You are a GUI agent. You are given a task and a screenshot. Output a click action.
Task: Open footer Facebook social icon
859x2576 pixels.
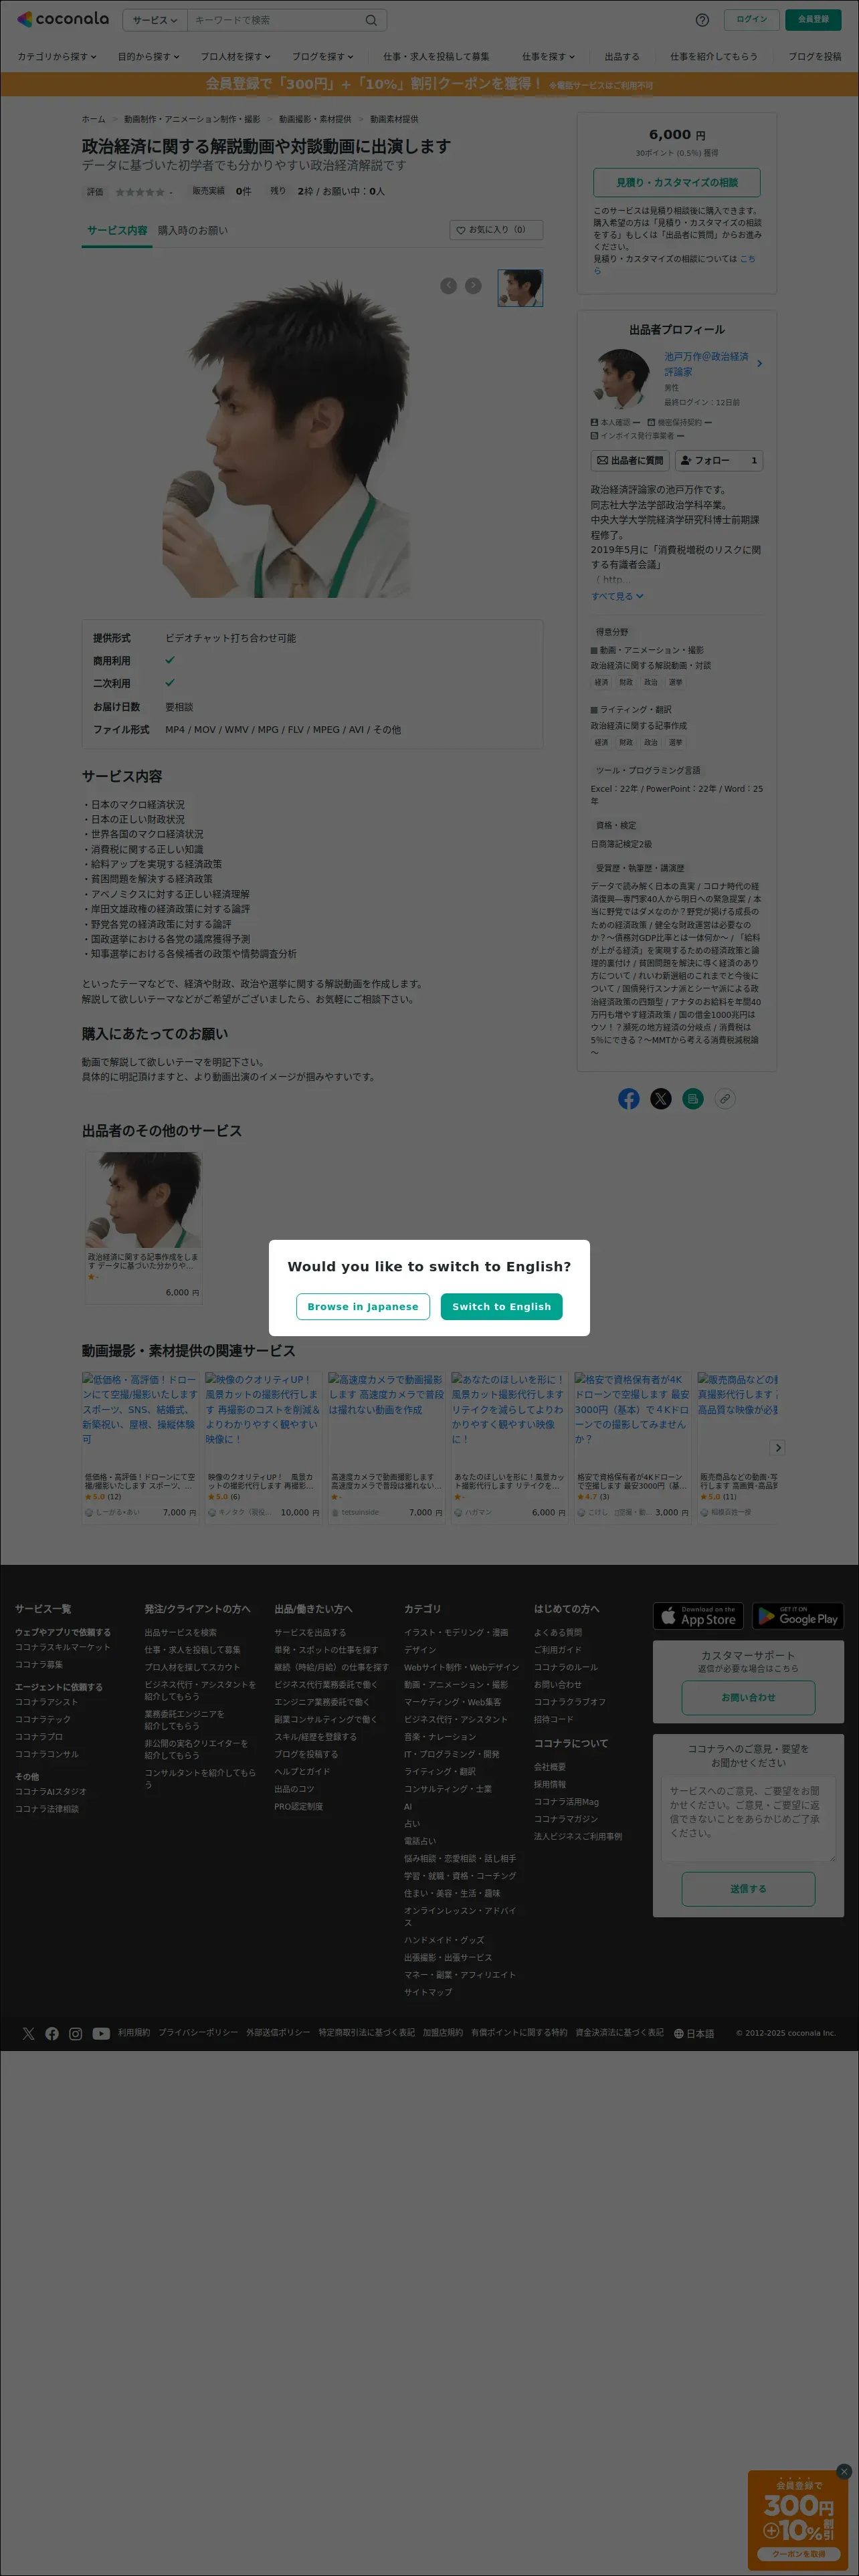[x=52, y=2034]
